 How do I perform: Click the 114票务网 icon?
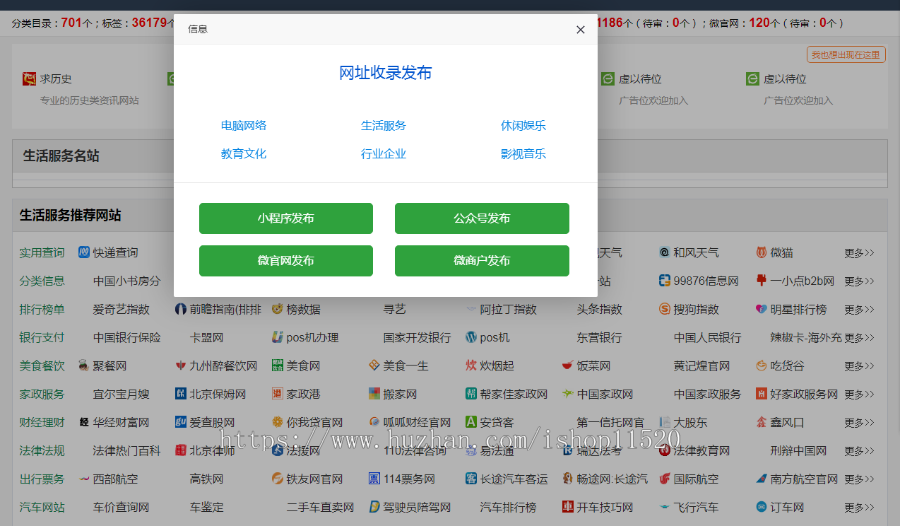[374, 478]
